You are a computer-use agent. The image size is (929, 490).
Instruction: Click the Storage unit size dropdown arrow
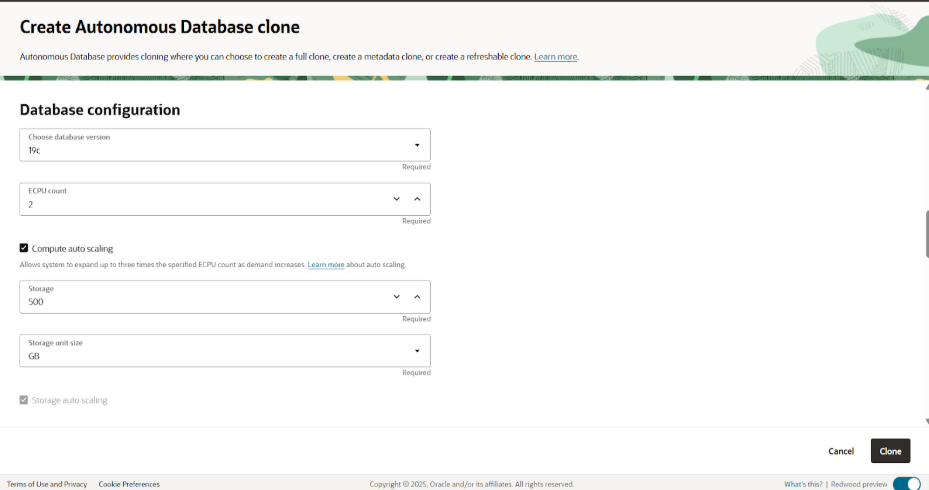click(x=417, y=351)
